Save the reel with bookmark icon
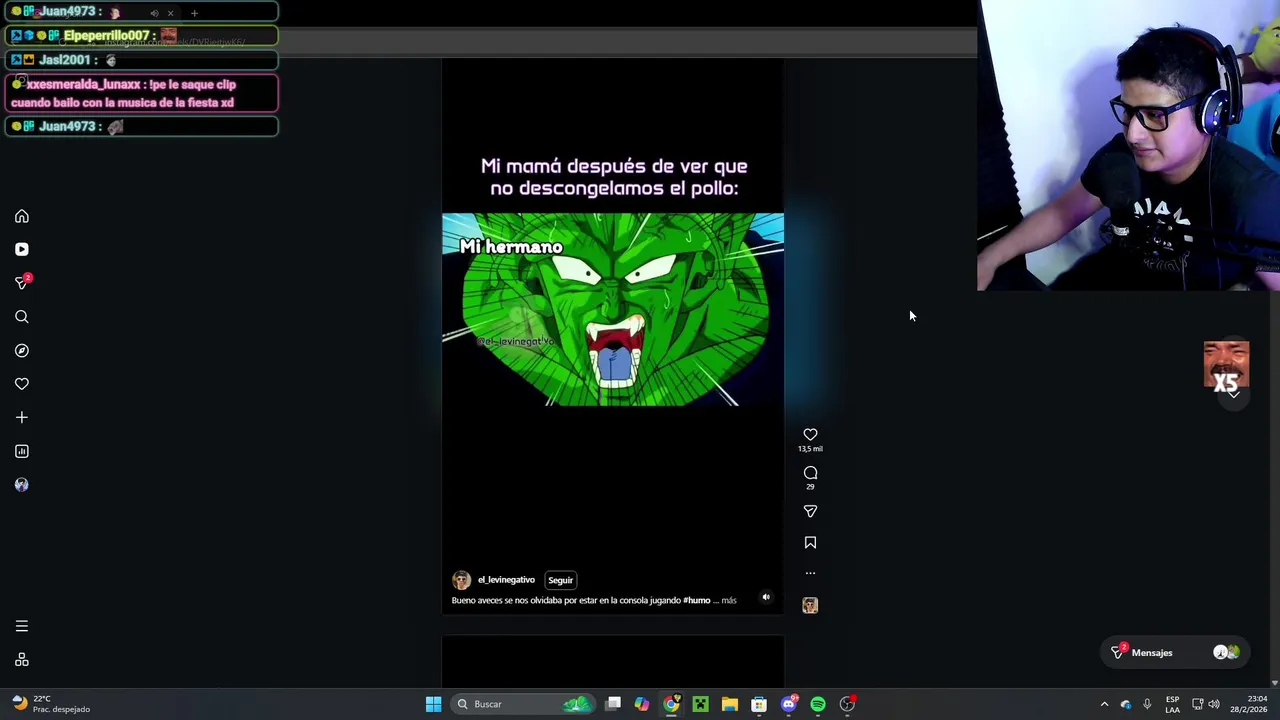The width and height of the screenshot is (1280, 720). [x=810, y=542]
